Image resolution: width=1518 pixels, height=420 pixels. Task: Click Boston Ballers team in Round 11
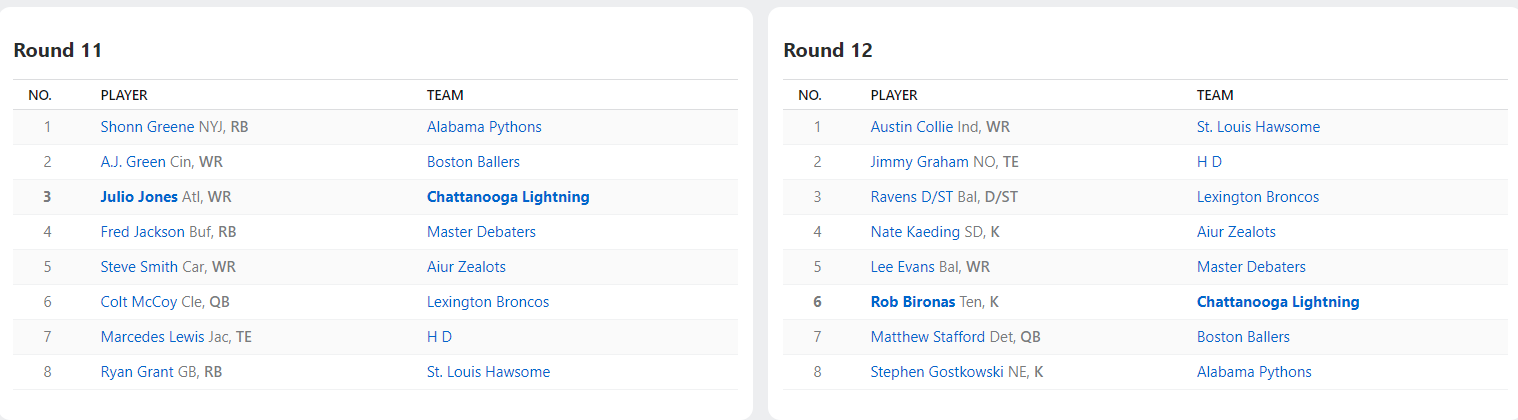[x=473, y=162]
